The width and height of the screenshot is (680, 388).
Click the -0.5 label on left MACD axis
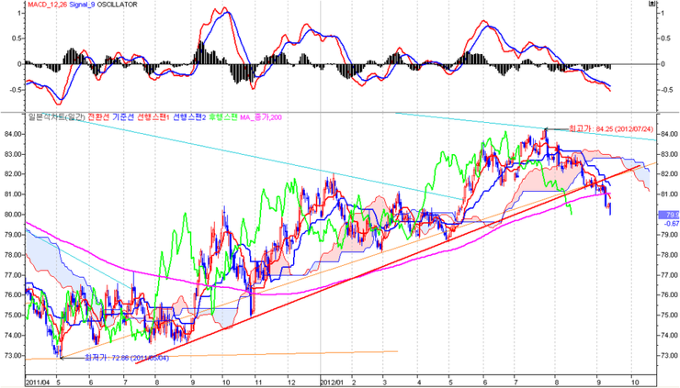[15, 90]
